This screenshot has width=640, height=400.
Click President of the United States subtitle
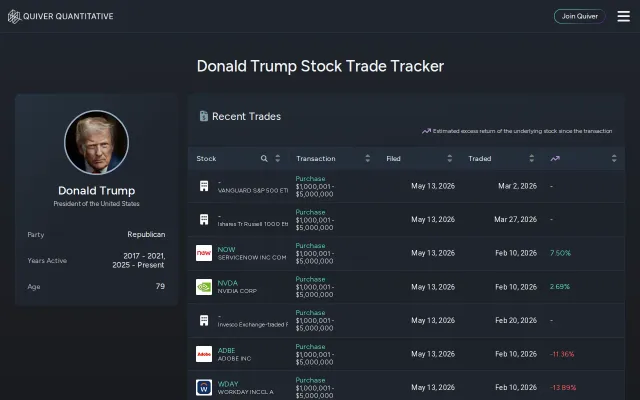click(96, 204)
